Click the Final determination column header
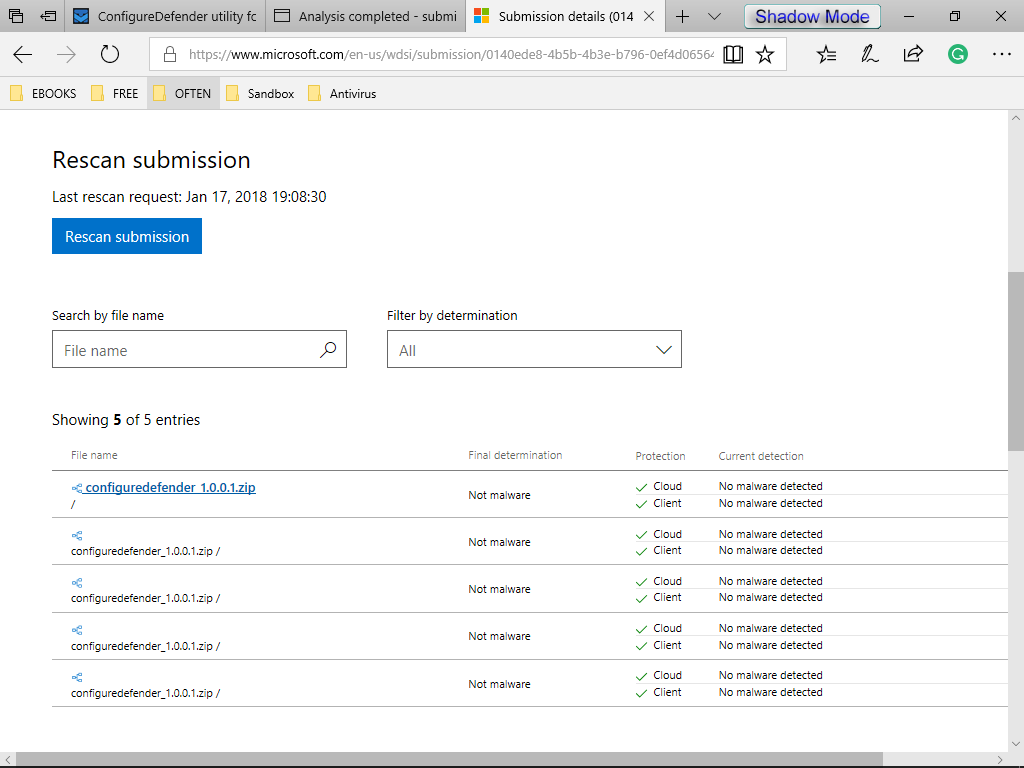The image size is (1024, 768). (515, 455)
